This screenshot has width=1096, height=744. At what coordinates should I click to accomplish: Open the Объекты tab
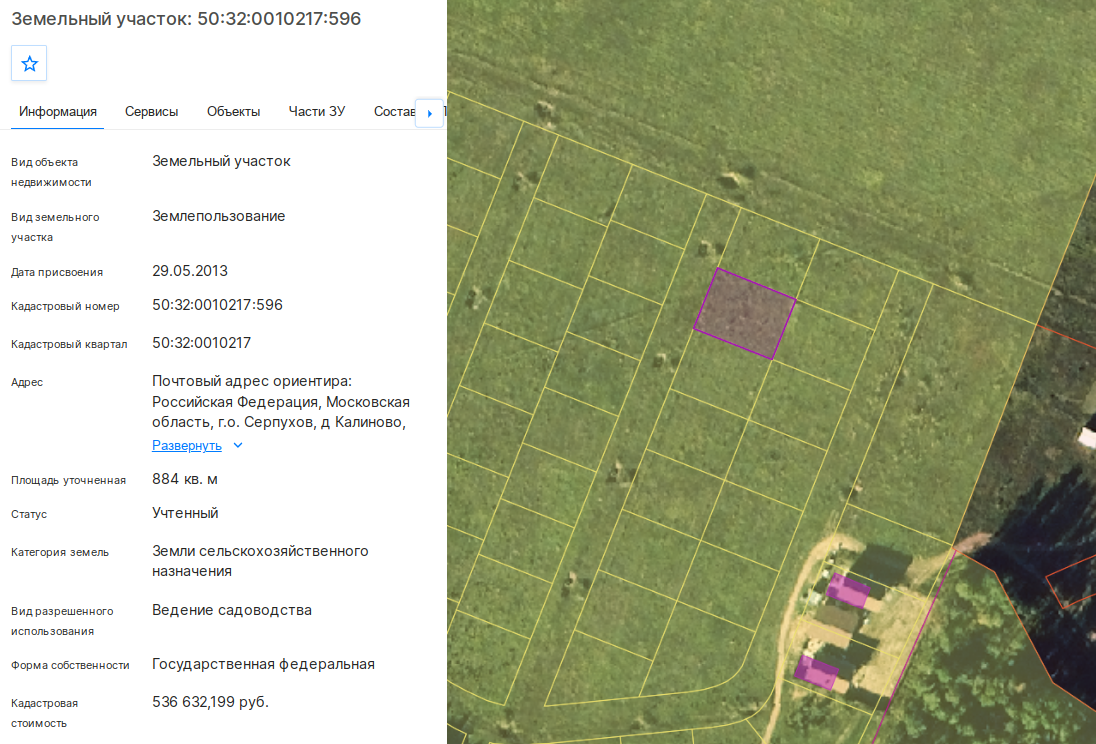(x=233, y=112)
